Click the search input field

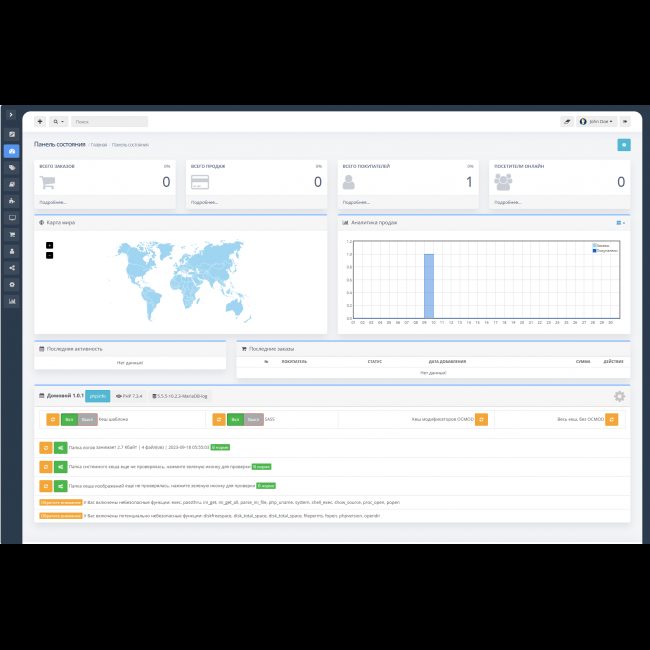point(109,121)
